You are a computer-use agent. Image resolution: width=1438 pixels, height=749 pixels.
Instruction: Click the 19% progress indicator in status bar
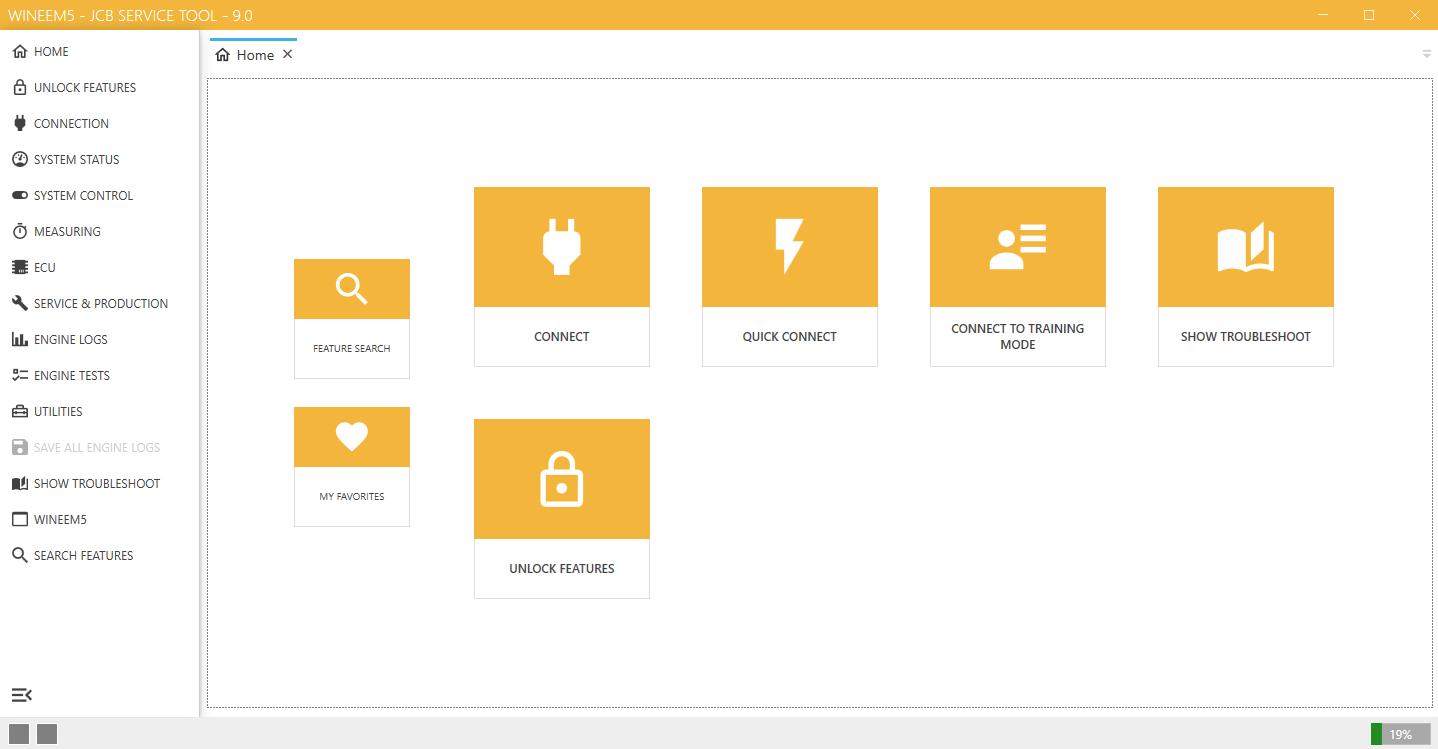1400,734
